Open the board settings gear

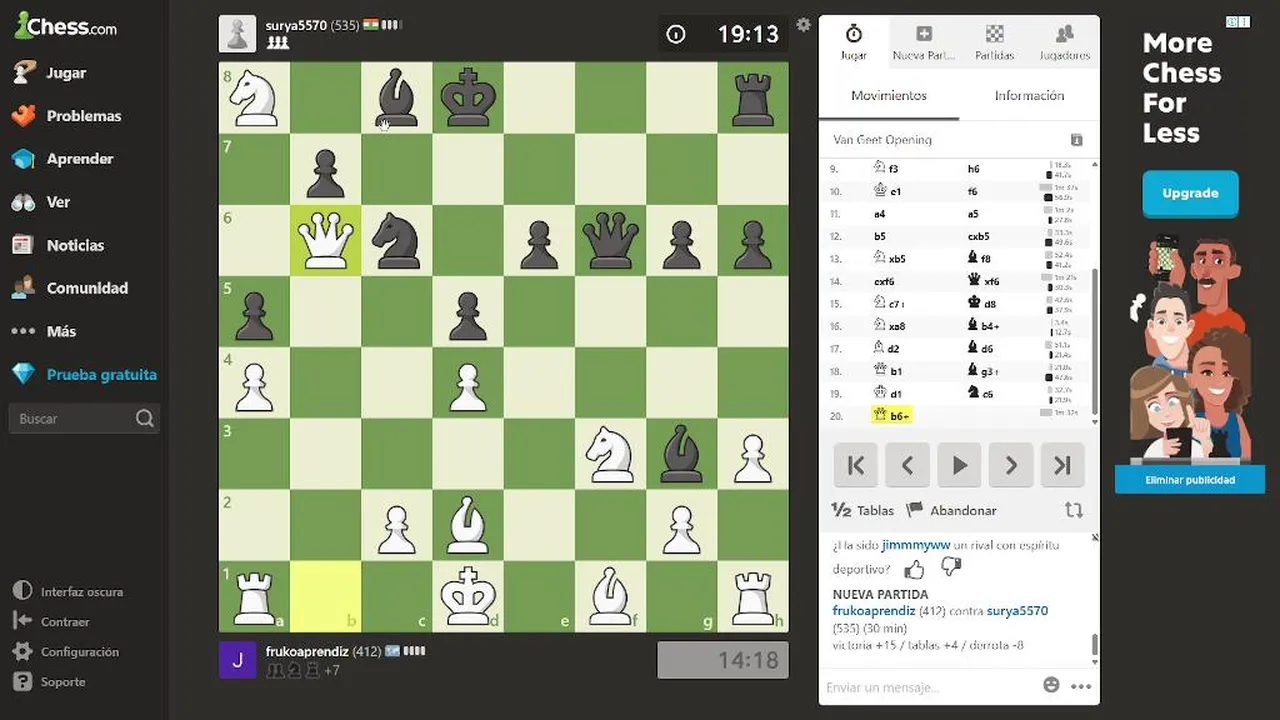(803, 25)
